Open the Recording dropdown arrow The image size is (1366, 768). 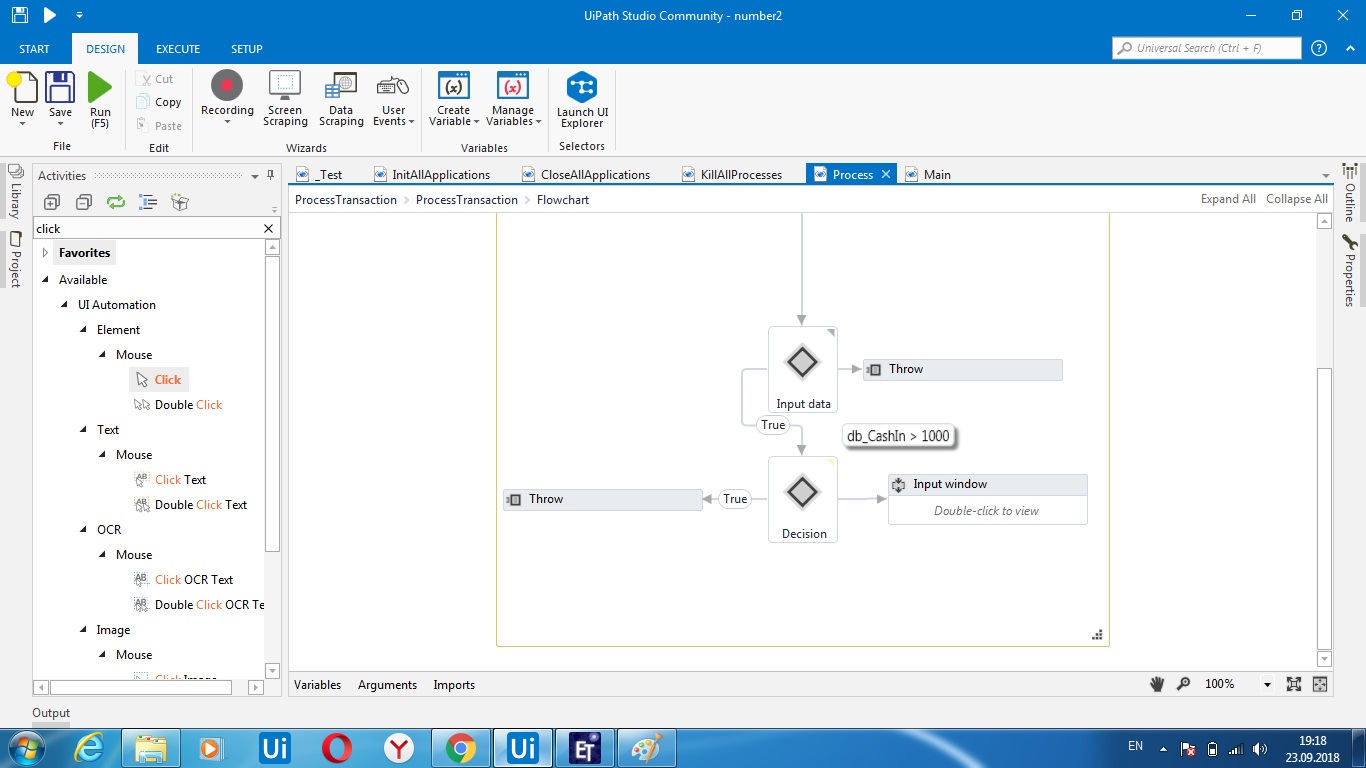click(227, 123)
